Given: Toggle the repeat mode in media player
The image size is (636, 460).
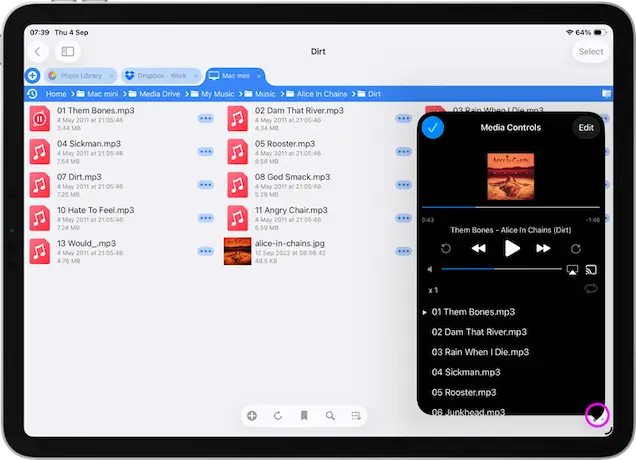Looking at the screenshot, I should (x=591, y=289).
